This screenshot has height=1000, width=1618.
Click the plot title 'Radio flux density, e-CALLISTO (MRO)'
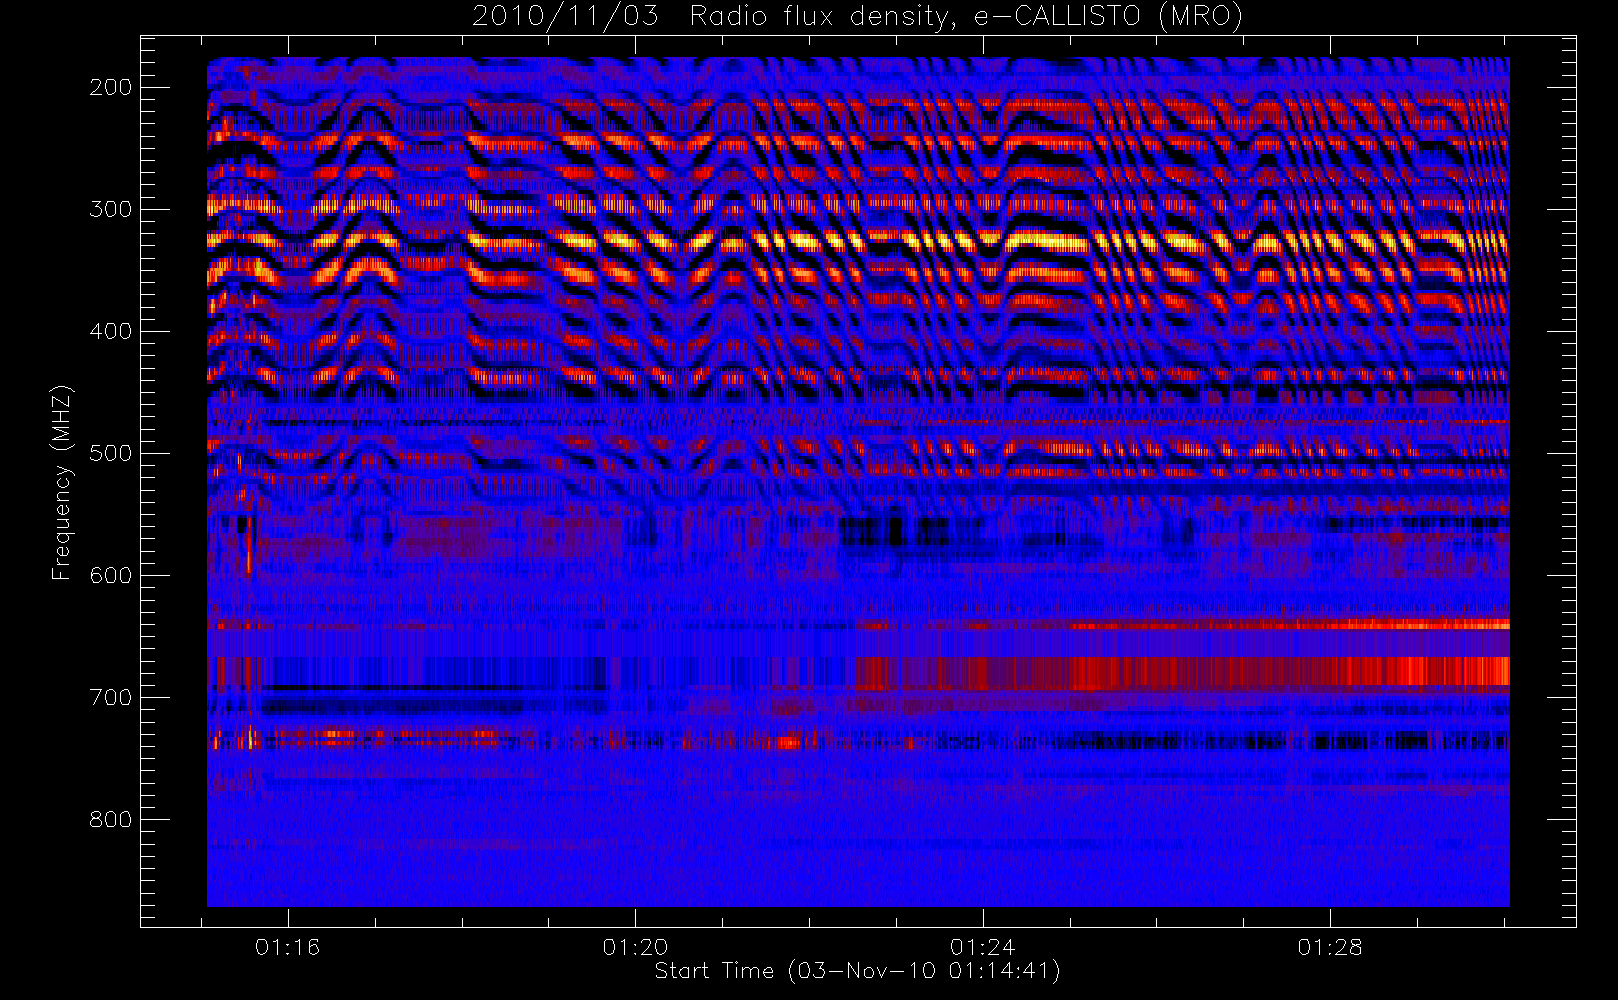[966, 17]
